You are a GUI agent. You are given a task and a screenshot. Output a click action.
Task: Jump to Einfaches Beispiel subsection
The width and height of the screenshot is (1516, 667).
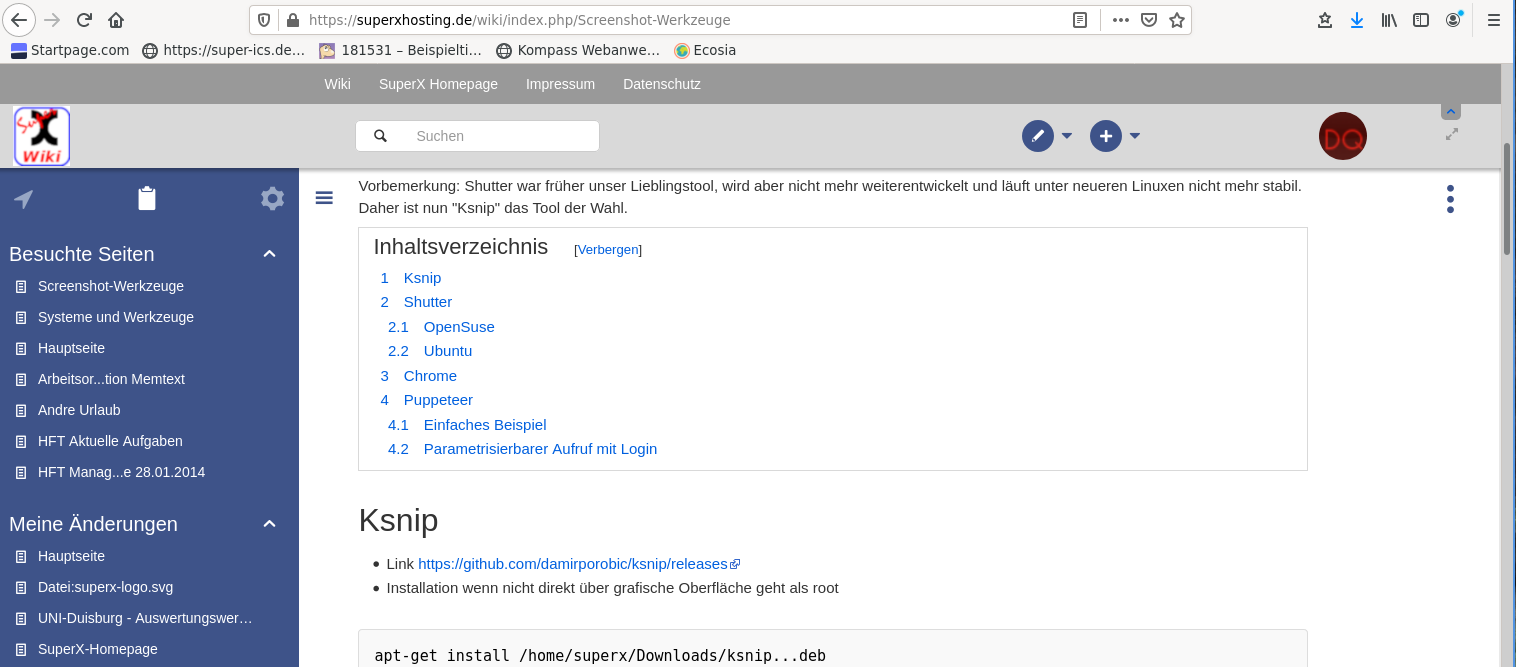[x=485, y=425]
